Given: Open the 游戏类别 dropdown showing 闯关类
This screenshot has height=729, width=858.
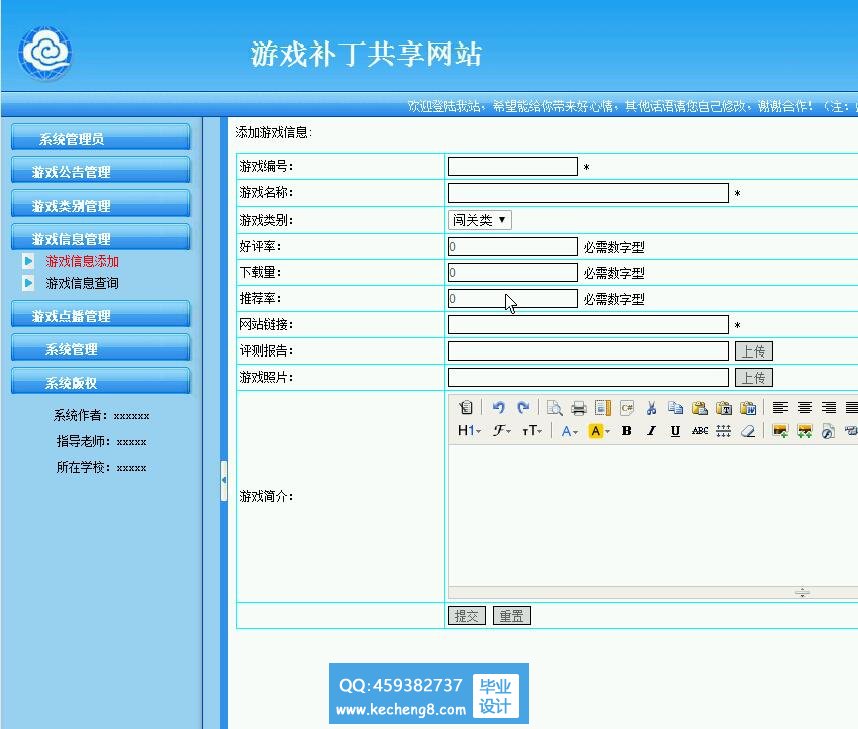Looking at the screenshot, I should click(479, 220).
